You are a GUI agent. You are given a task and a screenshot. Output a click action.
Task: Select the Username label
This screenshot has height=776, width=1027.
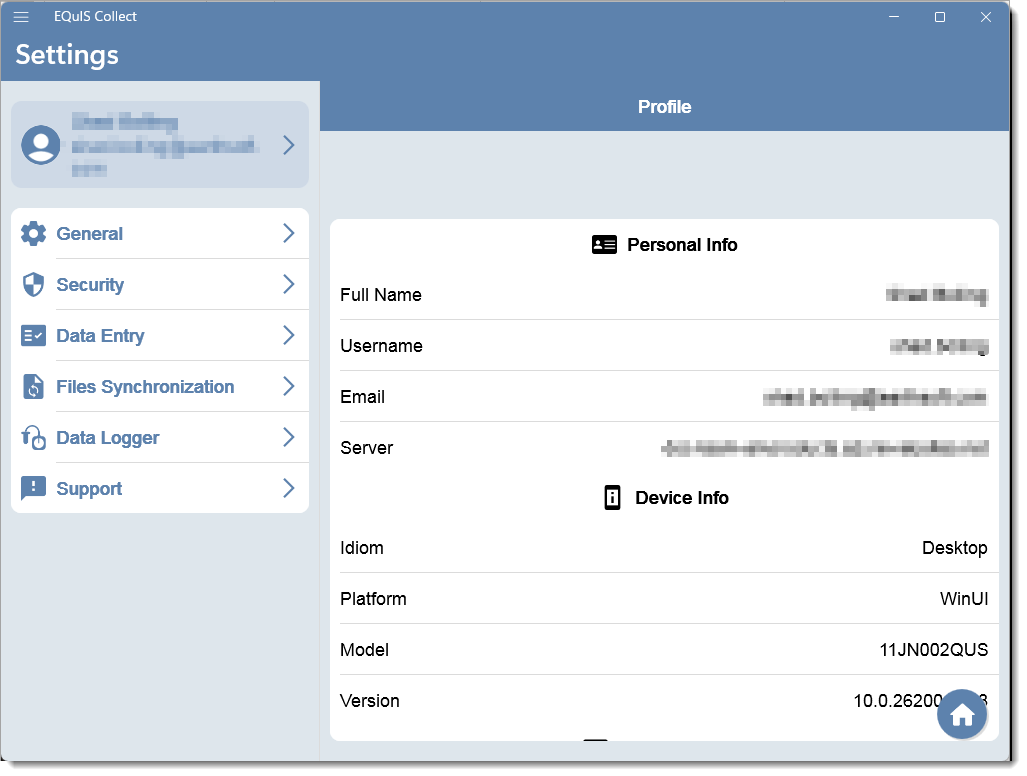tap(381, 346)
